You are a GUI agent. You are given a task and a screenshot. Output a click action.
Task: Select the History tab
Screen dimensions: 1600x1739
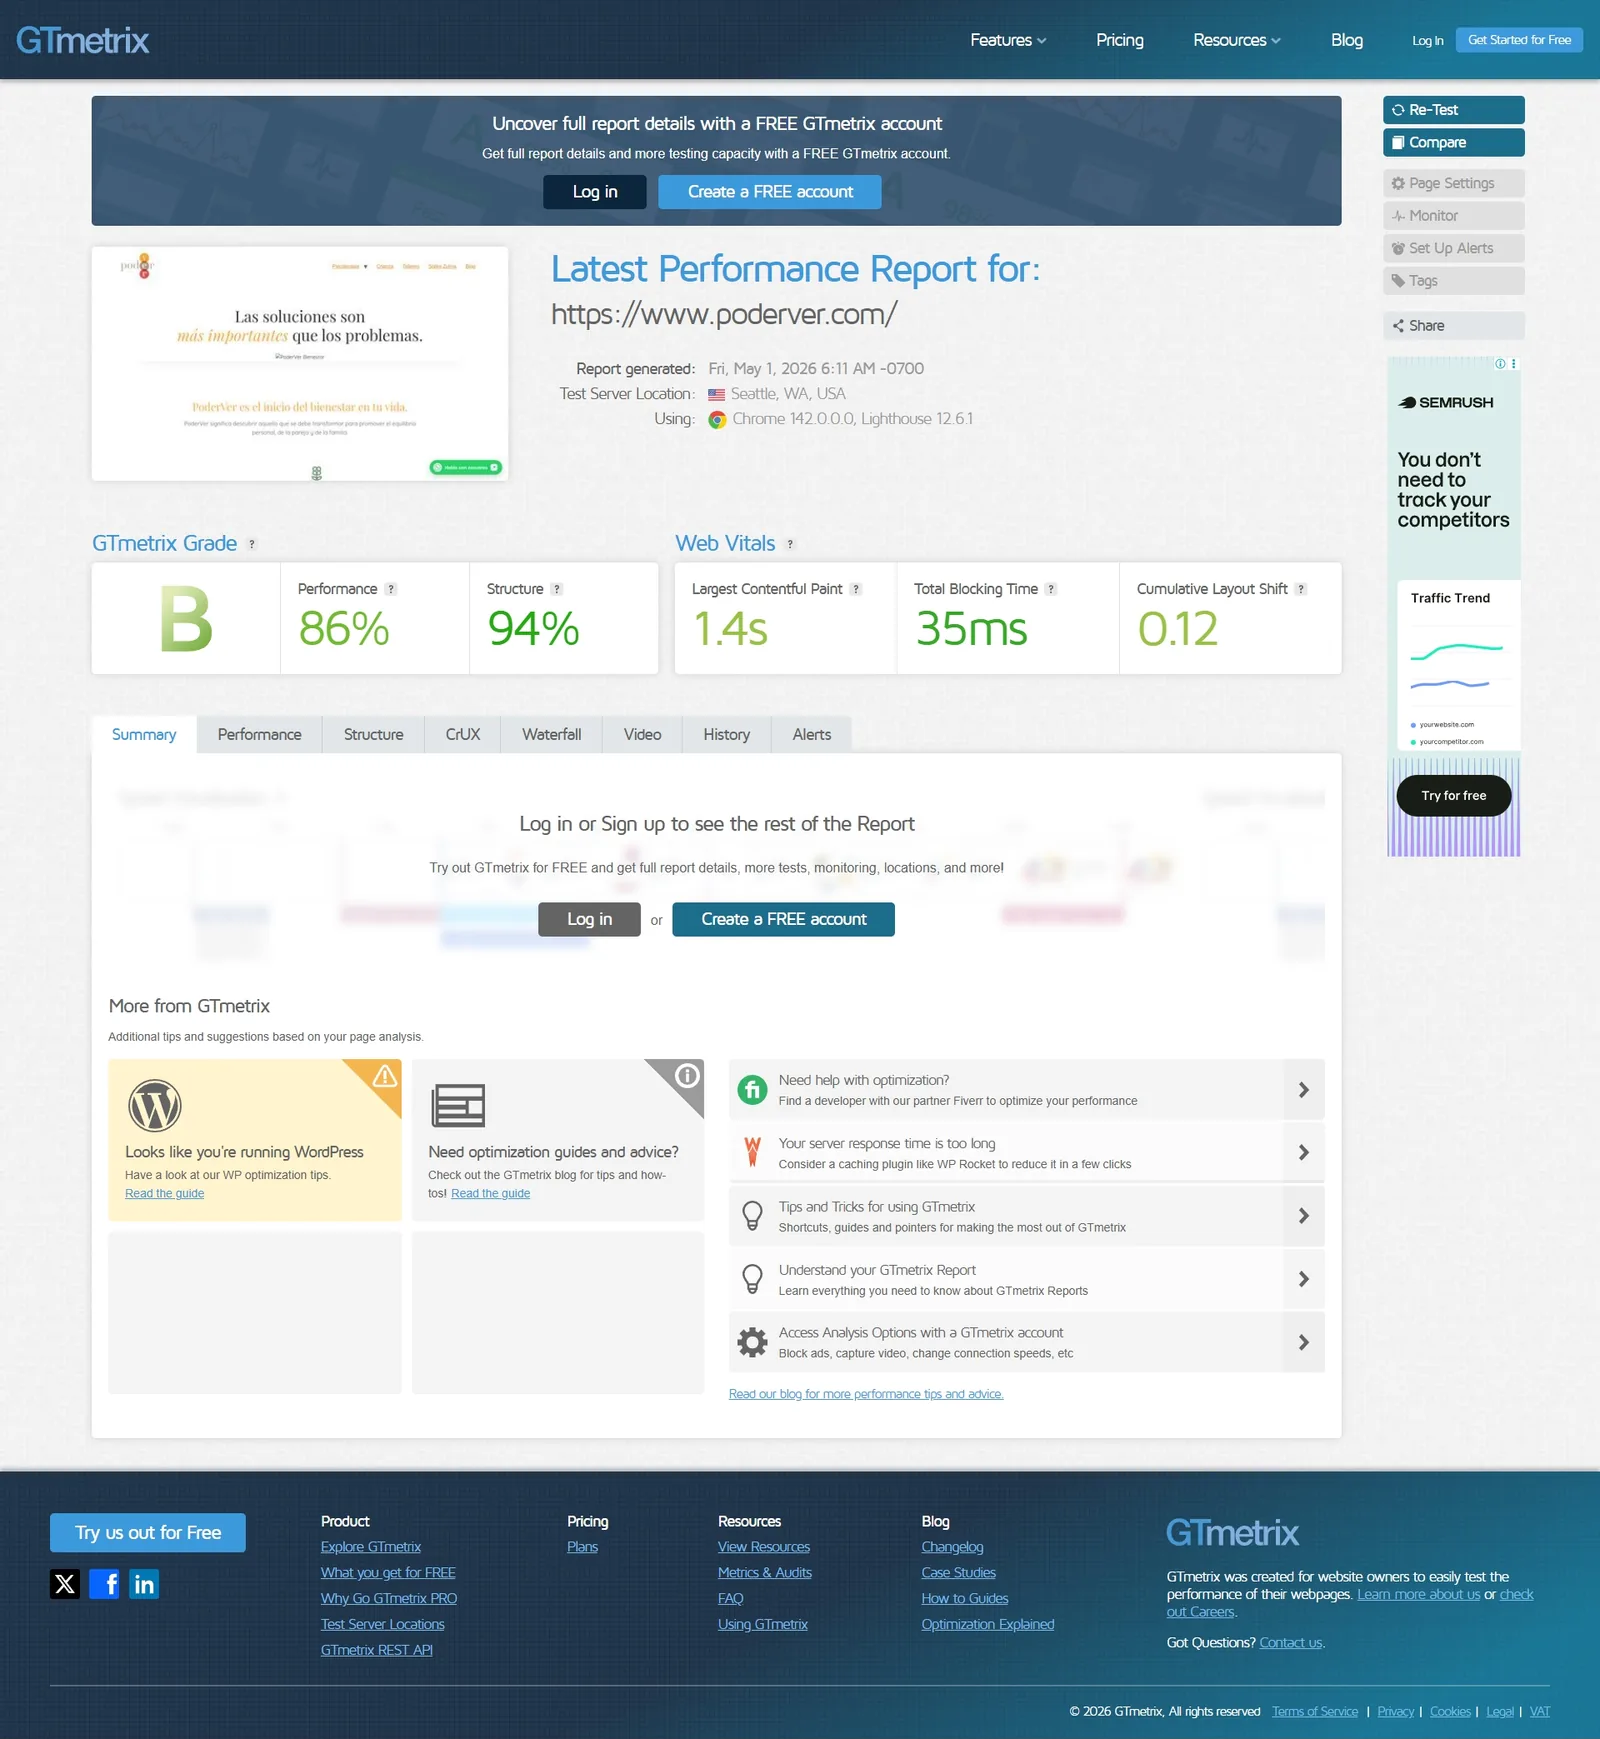[727, 735]
